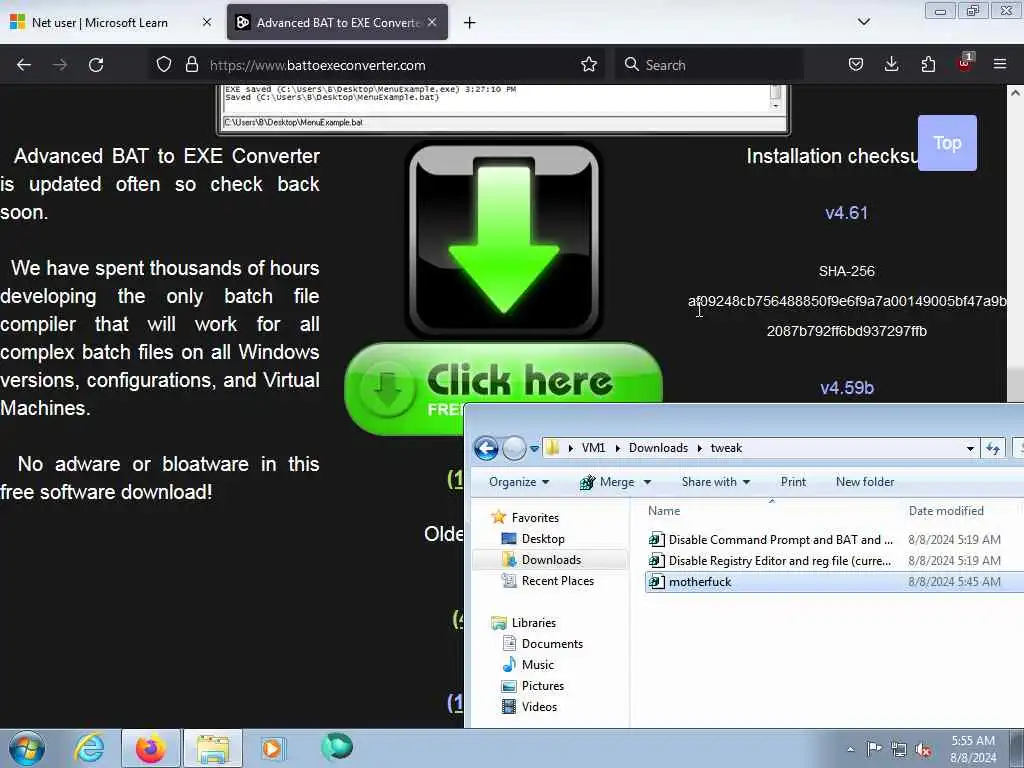Open Firefox downloads panel
This screenshot has height=768, width=1024.
pos(891,65)
